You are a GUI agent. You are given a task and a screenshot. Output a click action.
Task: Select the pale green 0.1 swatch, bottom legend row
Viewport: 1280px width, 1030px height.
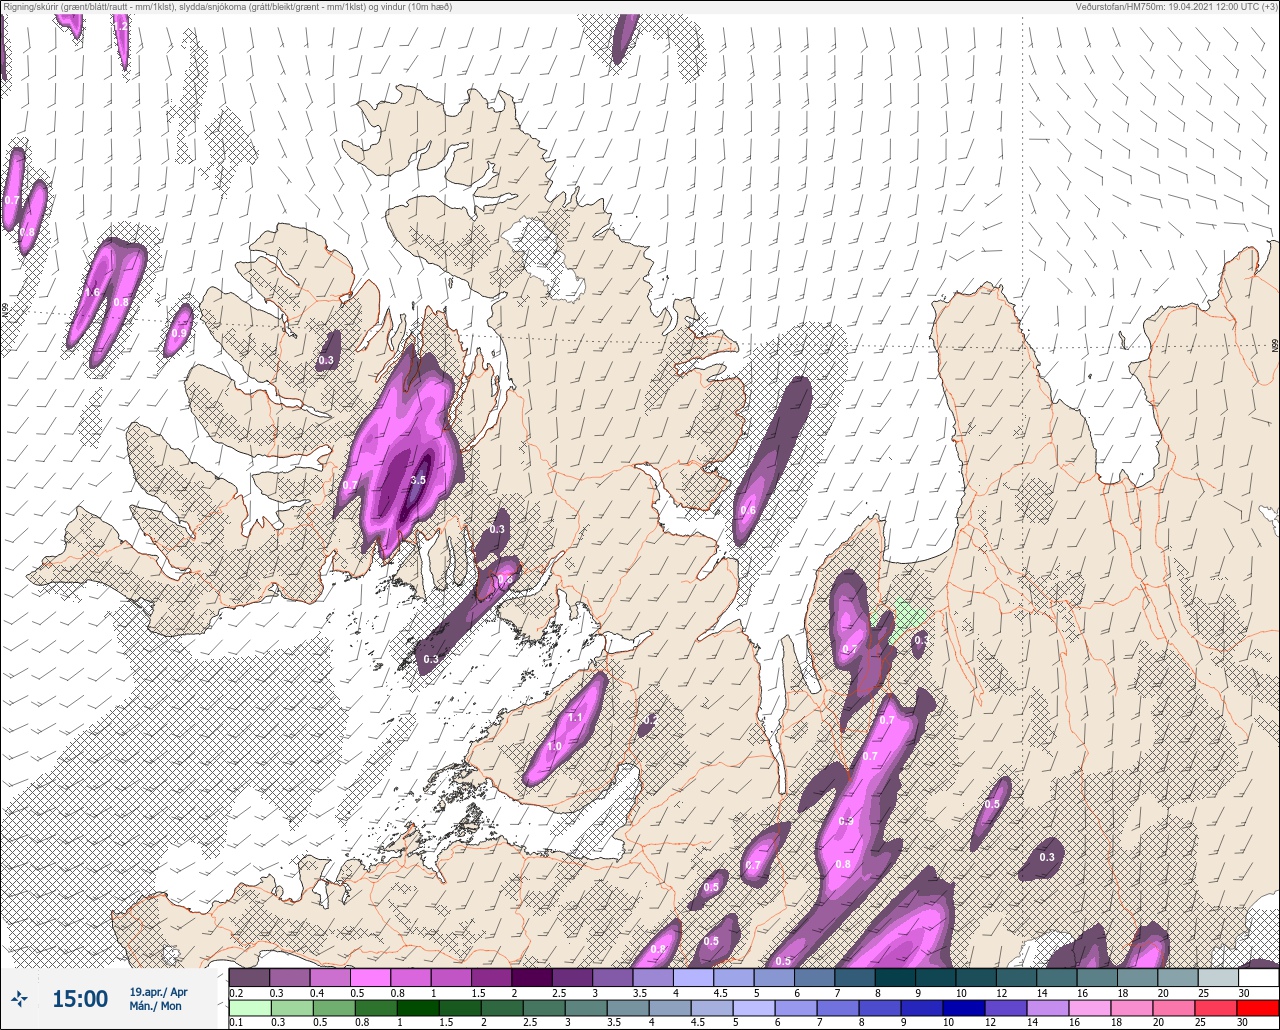249,1008
